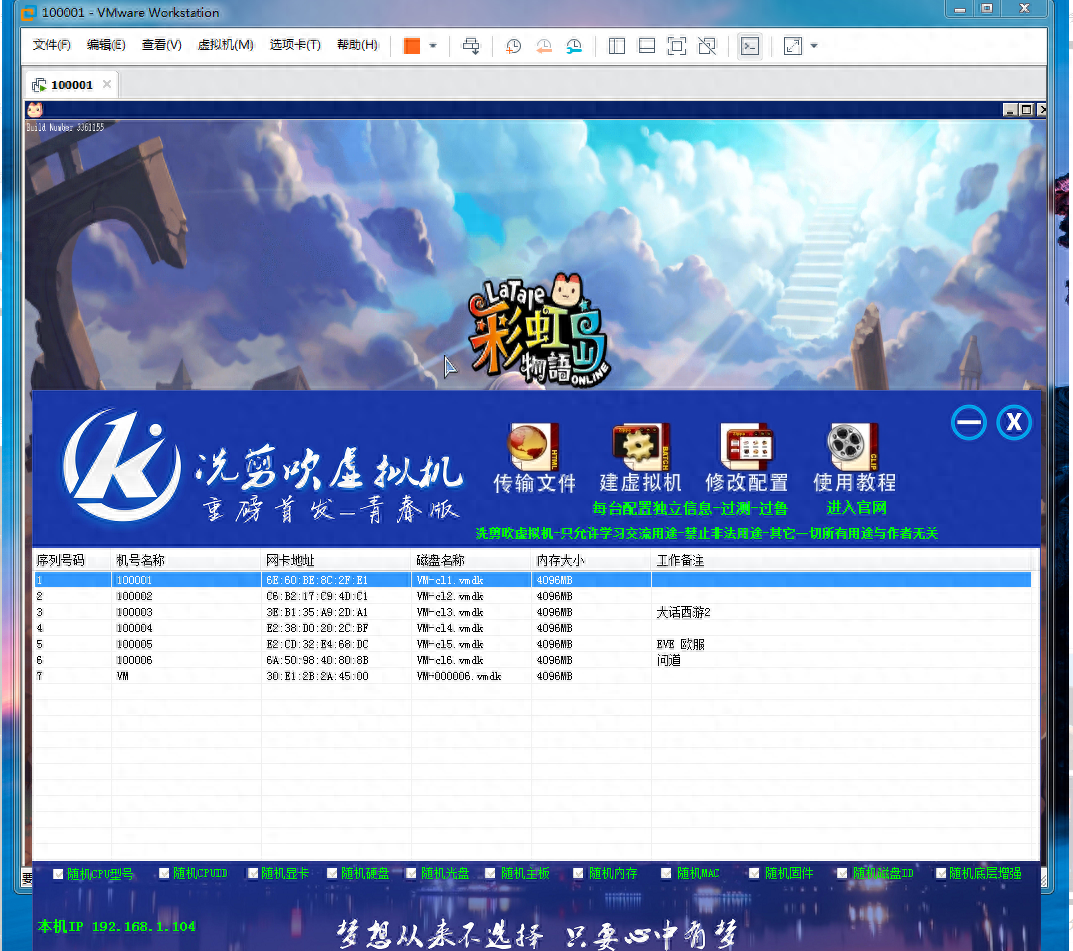1073x951 pixels.
Task: Close the 100001 tab
Action: [107, 84]
